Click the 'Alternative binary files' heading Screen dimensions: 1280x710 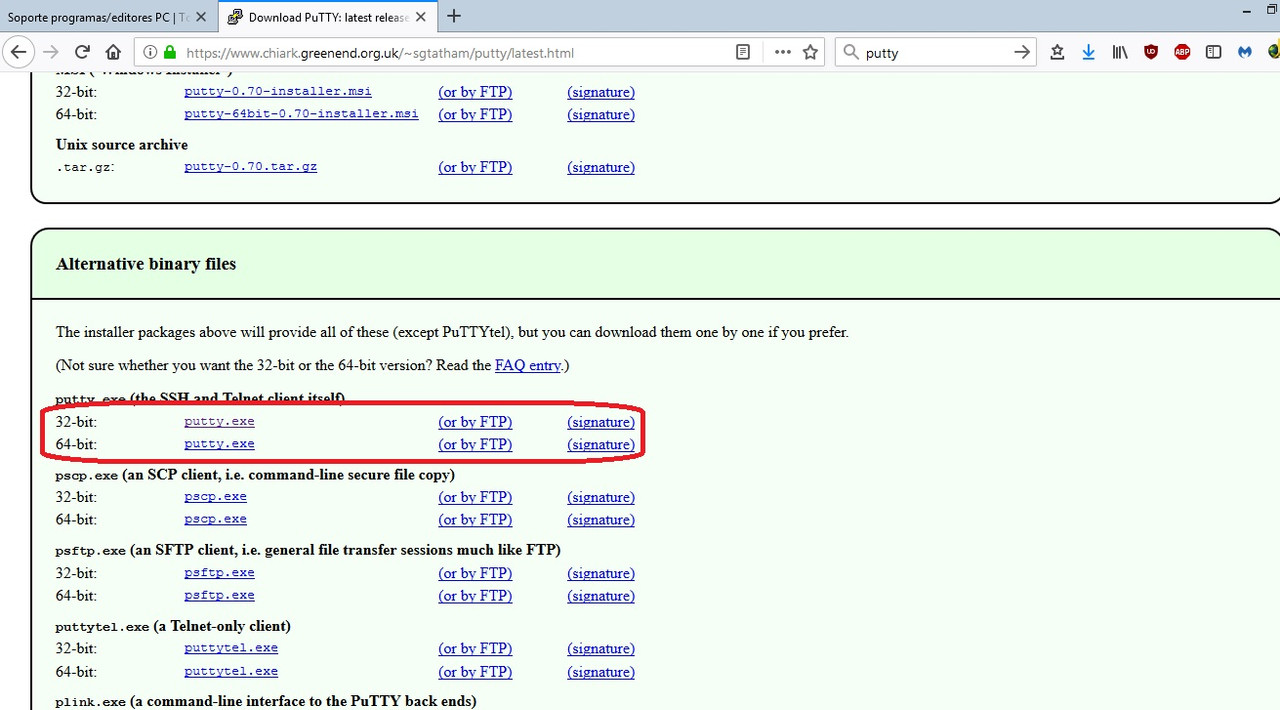pyautogui.click(x=146, y=265)
